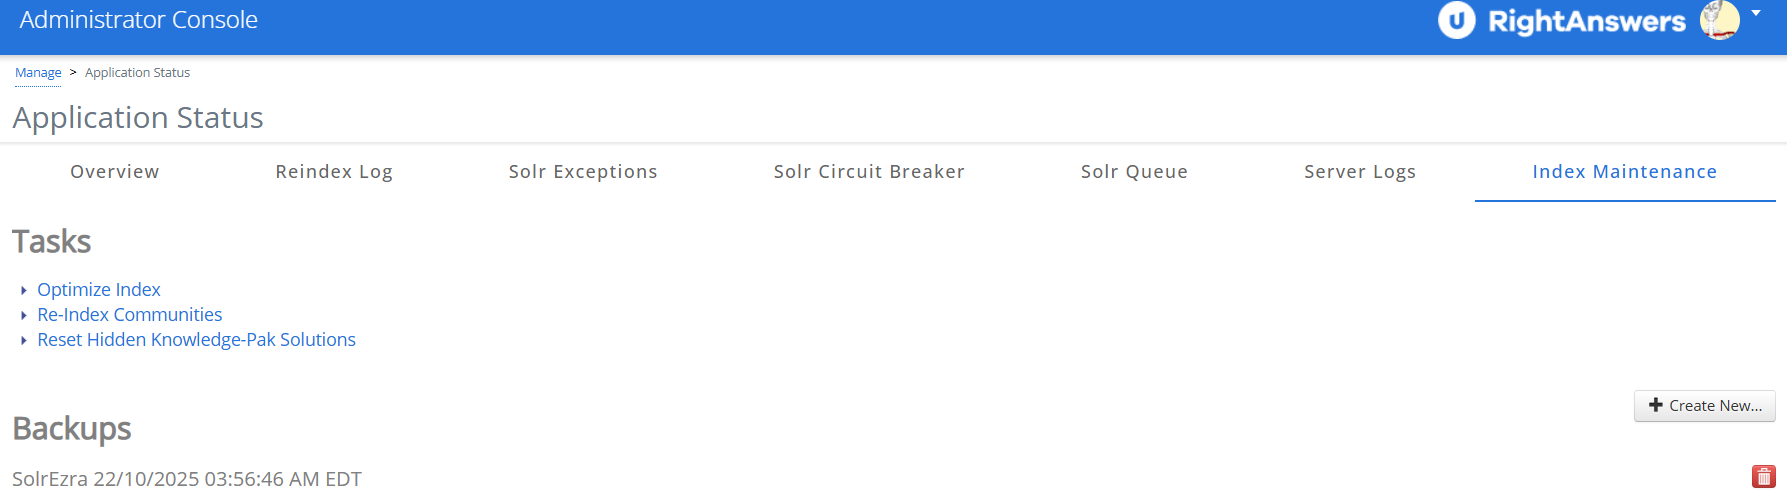Open the user avatar profile picture

[x=1720, y=20]
